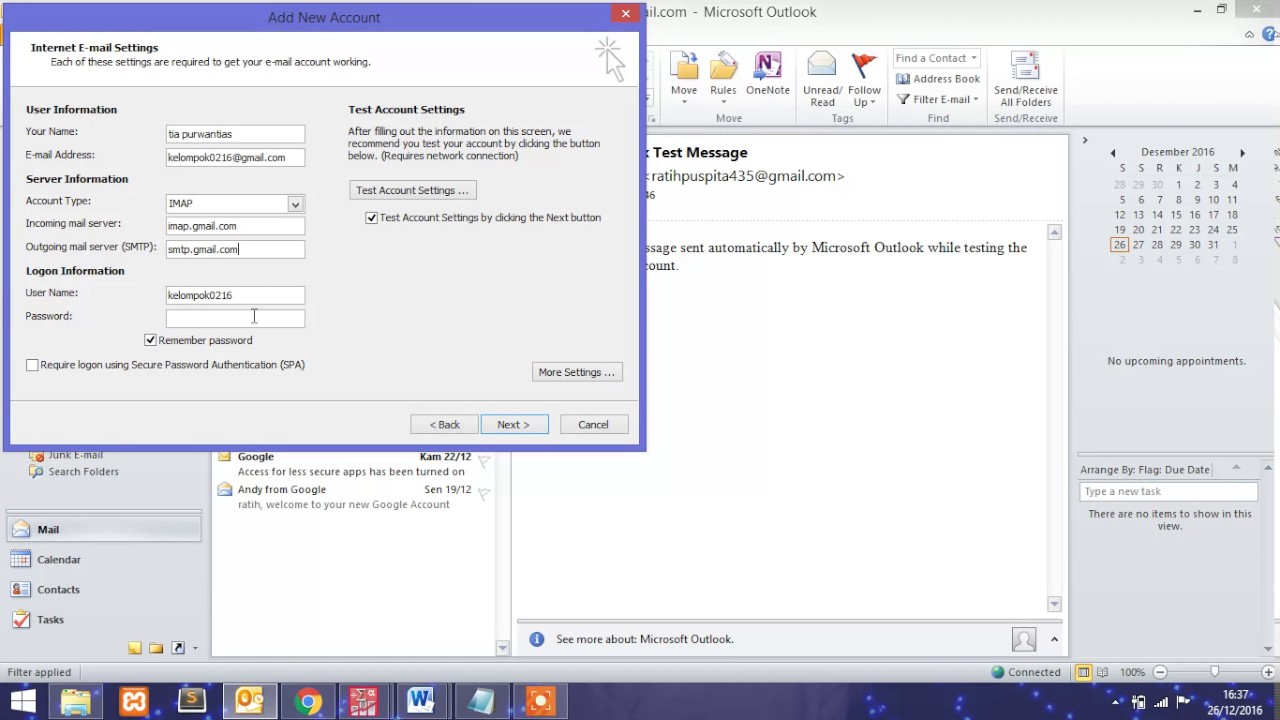The height and width of the screenshot is (720, 1280).
Task: Switch to Mail in navigation pane
Action: (104, 530)
